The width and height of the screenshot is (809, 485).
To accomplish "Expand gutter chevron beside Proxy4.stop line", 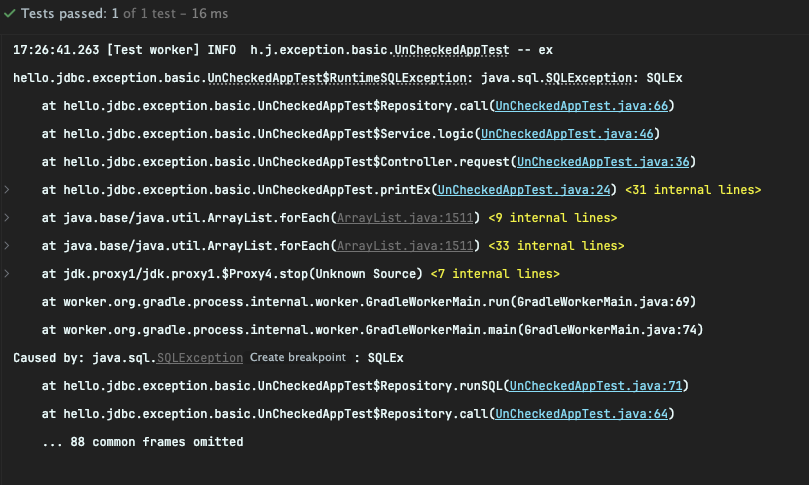I will pos(7,273).
